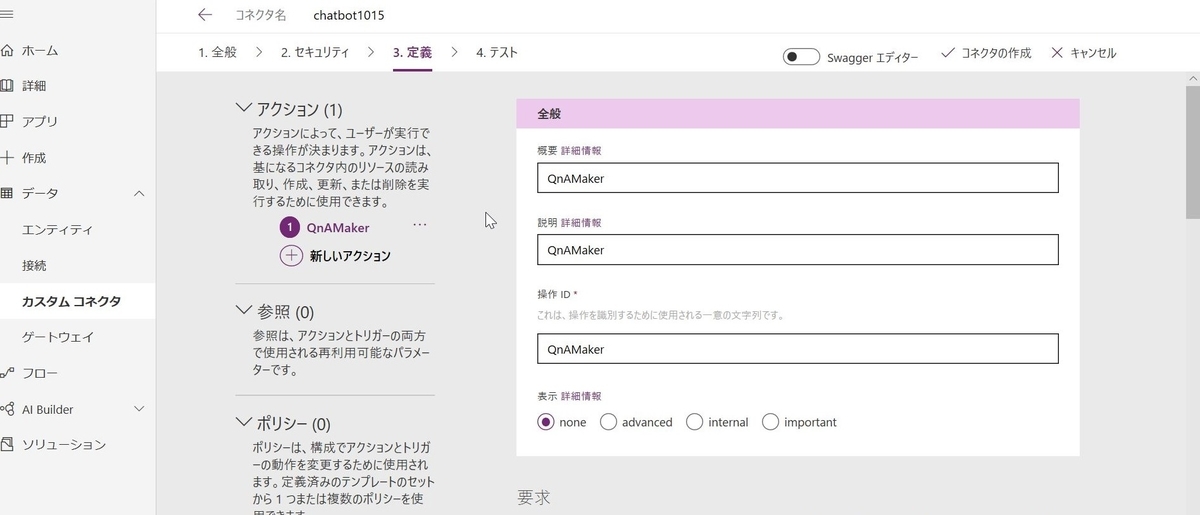Click the X icon for キャンセル
The height and width of the screenshot is (515, 1200).
click(x=1057, y=53)
